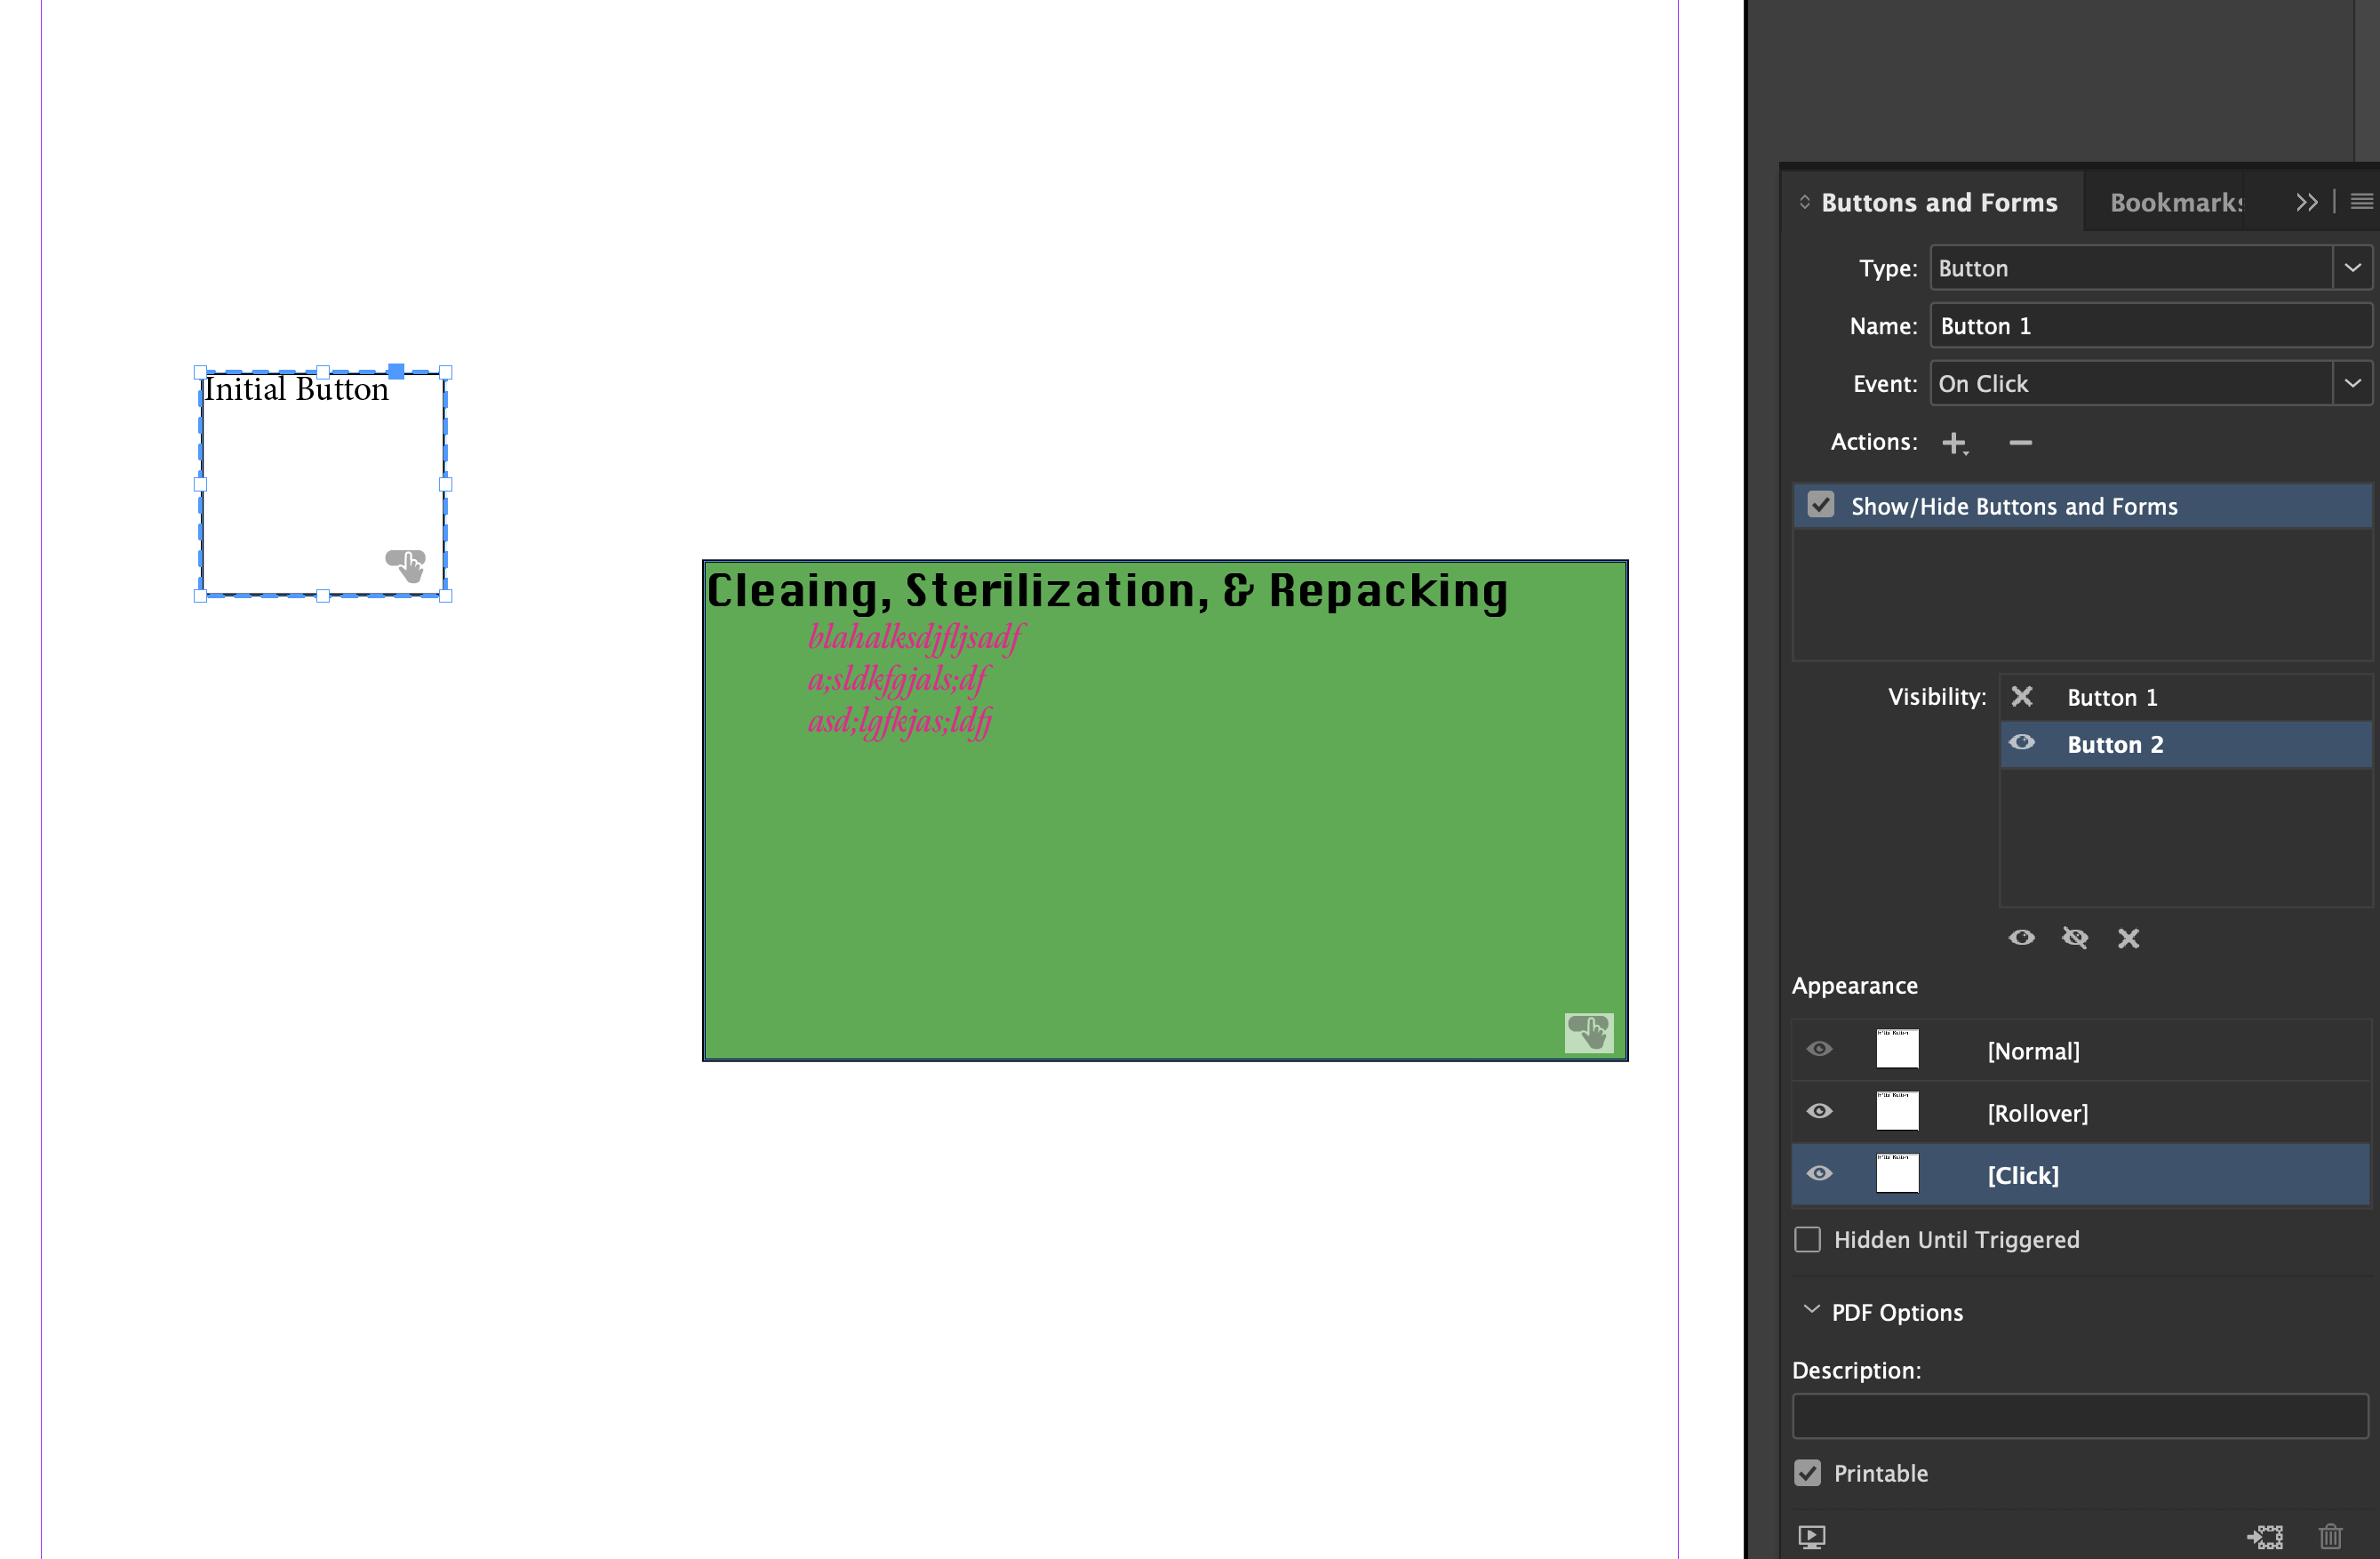Uncheck the Show/Hide Buttons and Forms action

1821,505
